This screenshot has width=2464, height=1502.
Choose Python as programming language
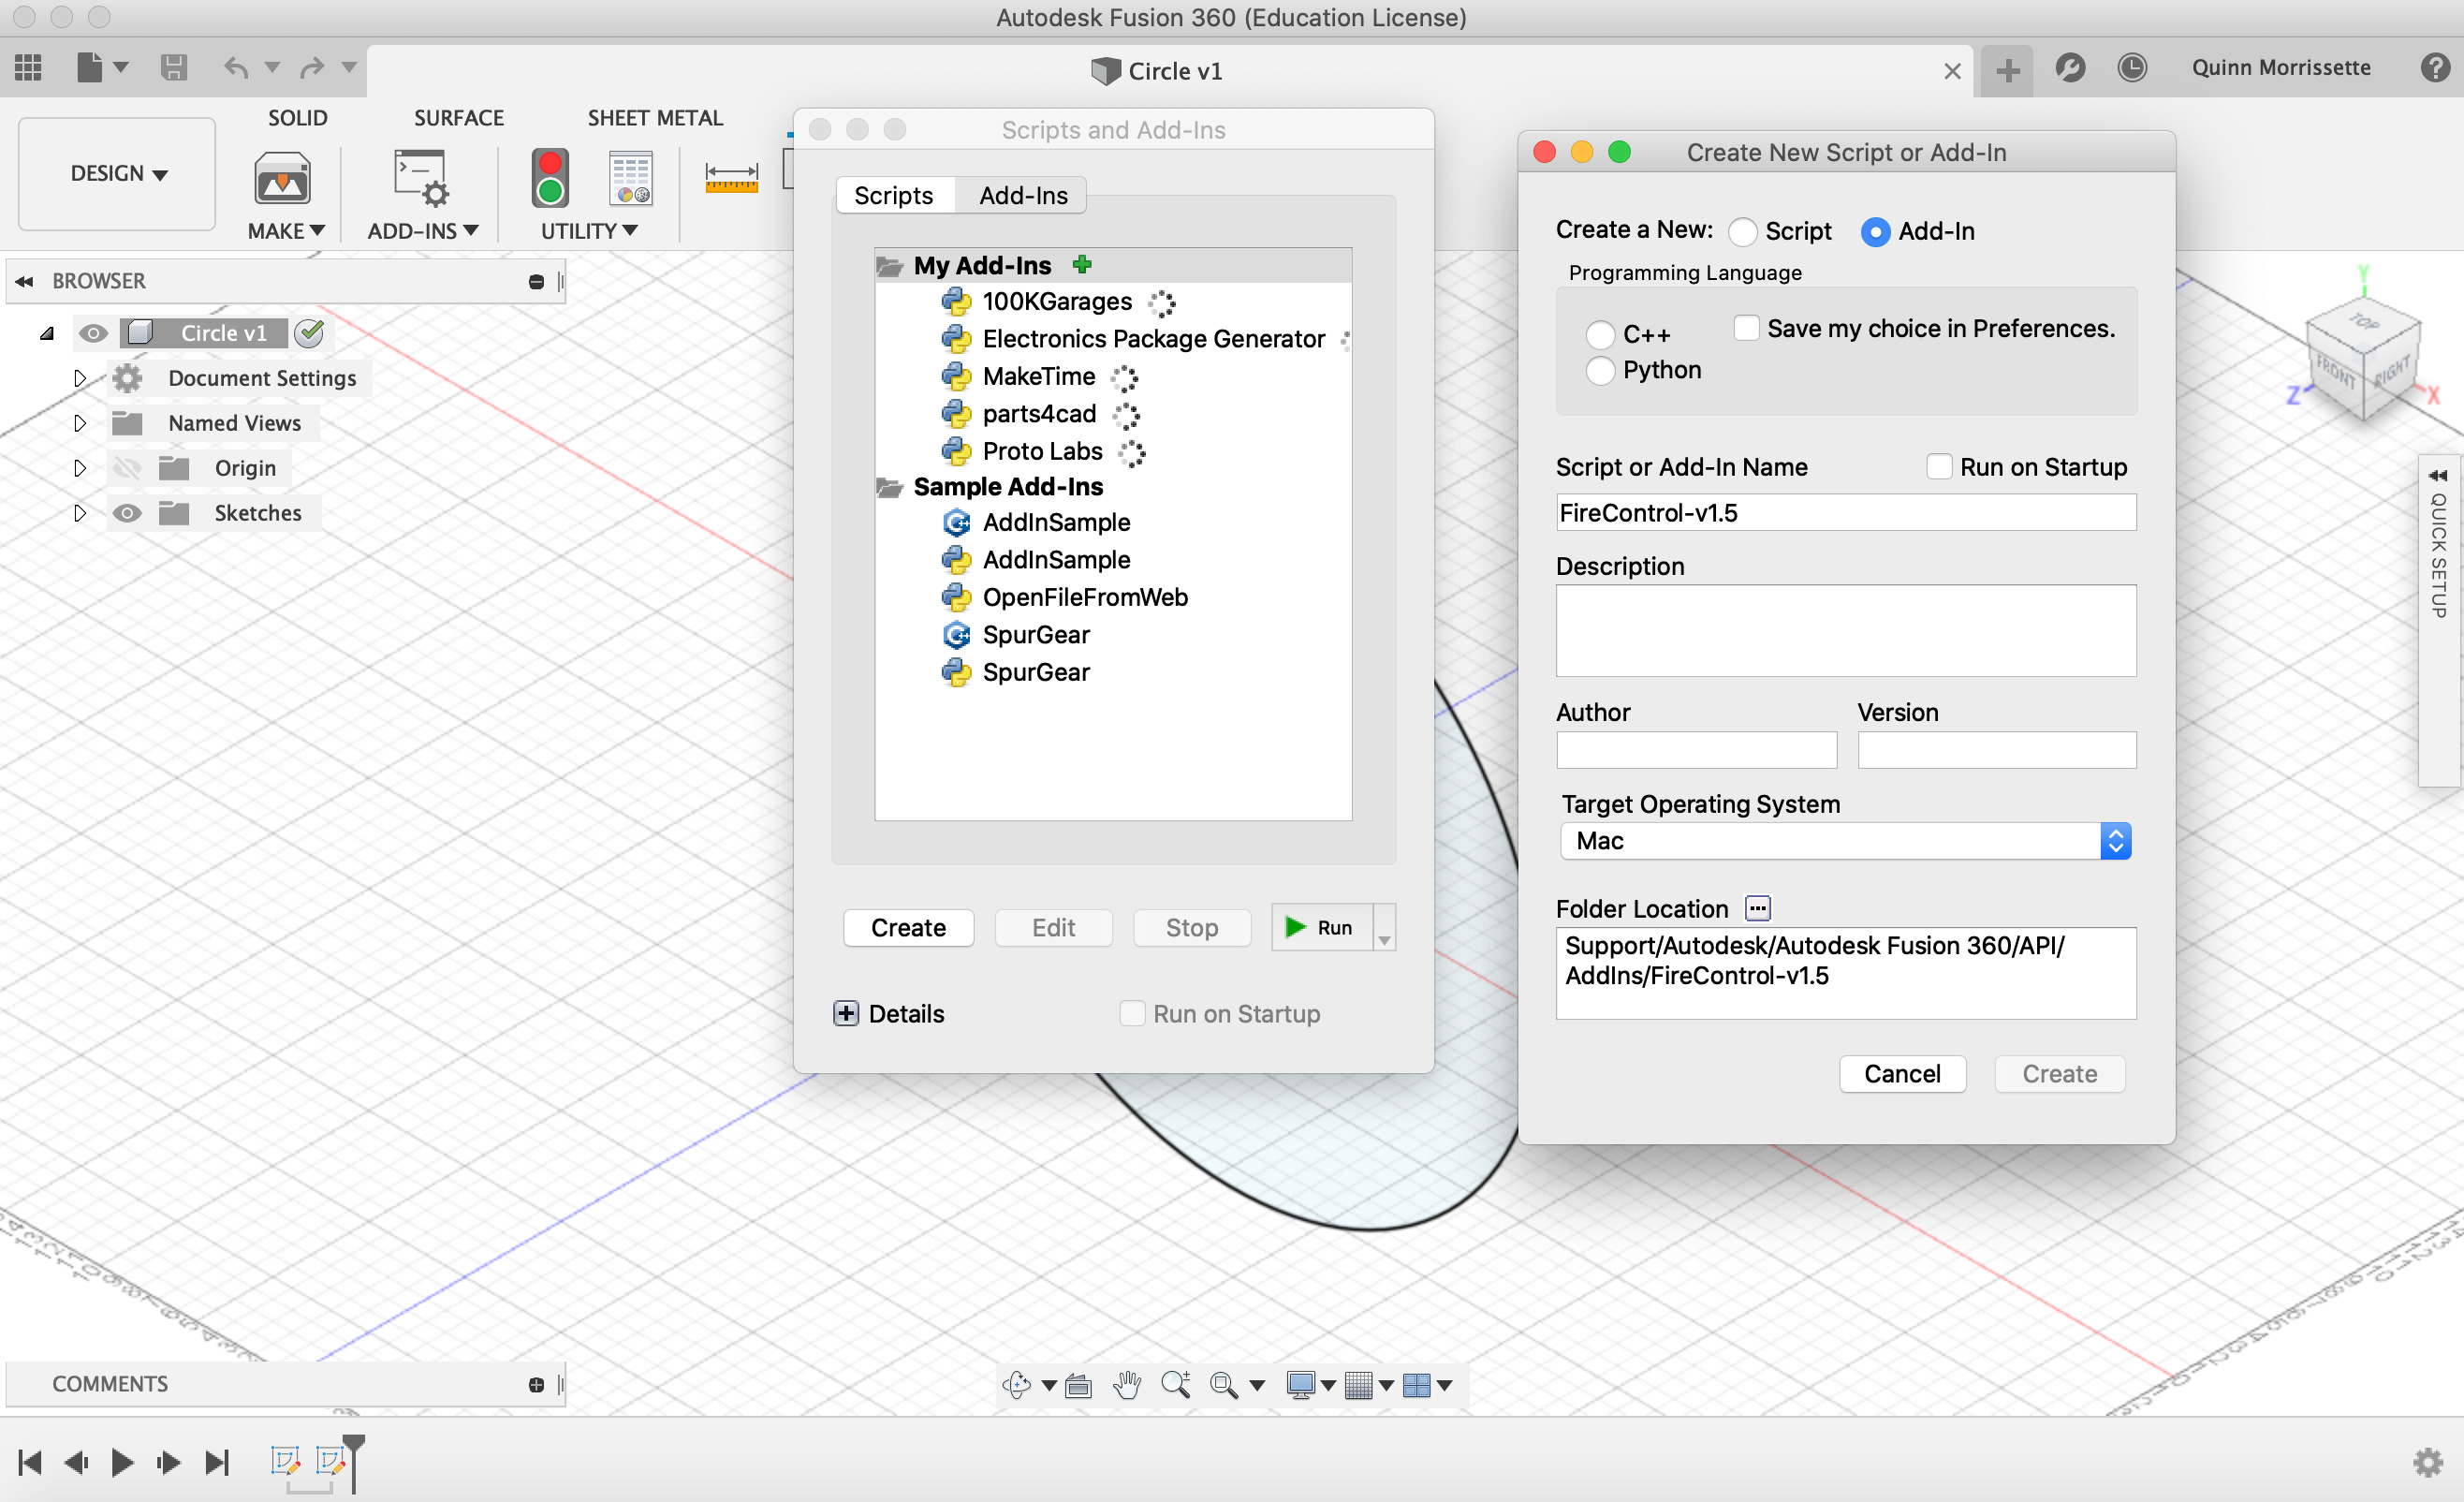[x=1600, y=370]
